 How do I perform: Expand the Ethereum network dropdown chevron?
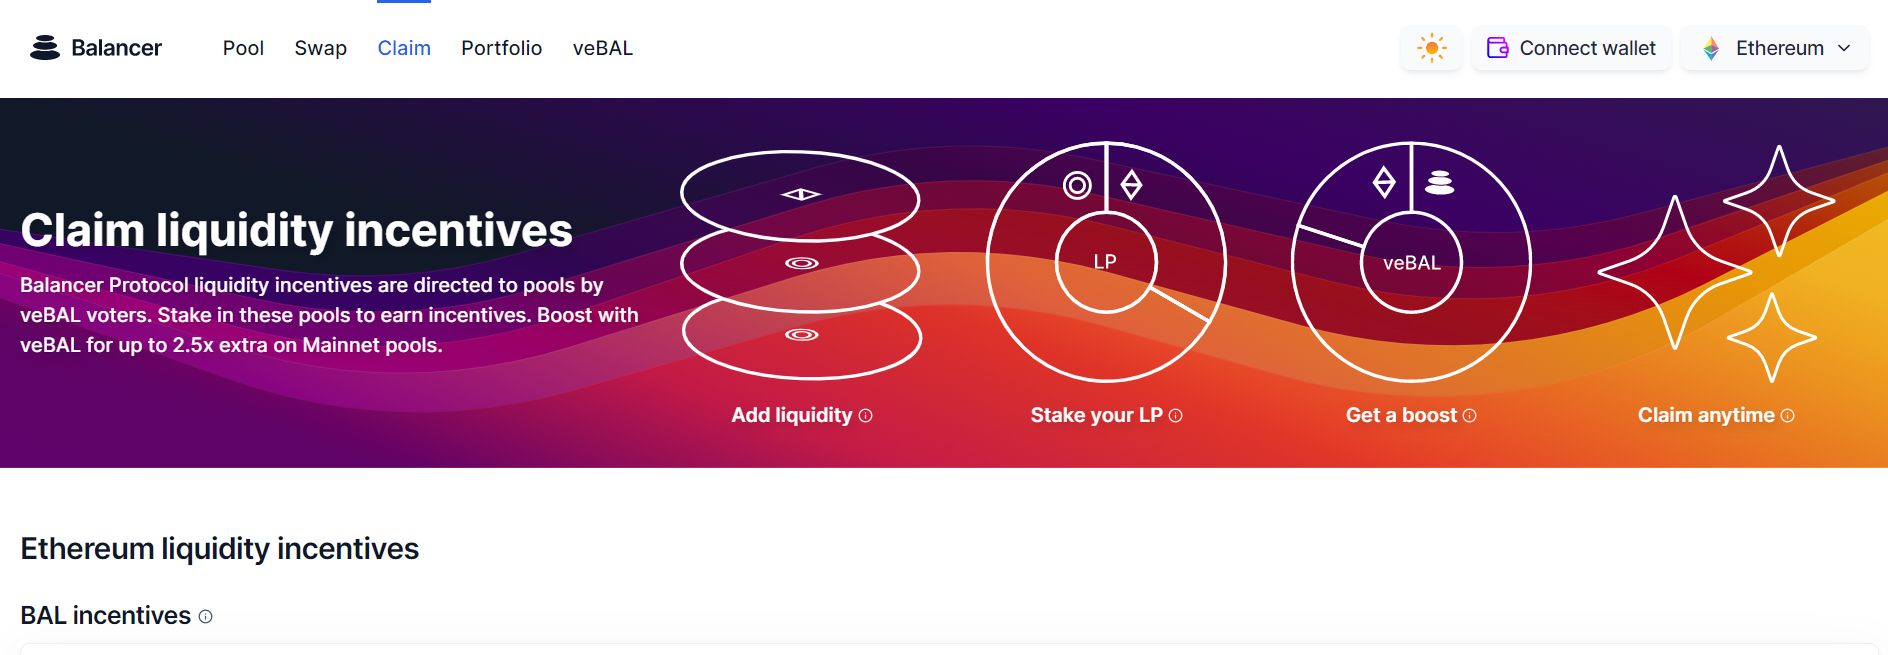coord(1844,48)
